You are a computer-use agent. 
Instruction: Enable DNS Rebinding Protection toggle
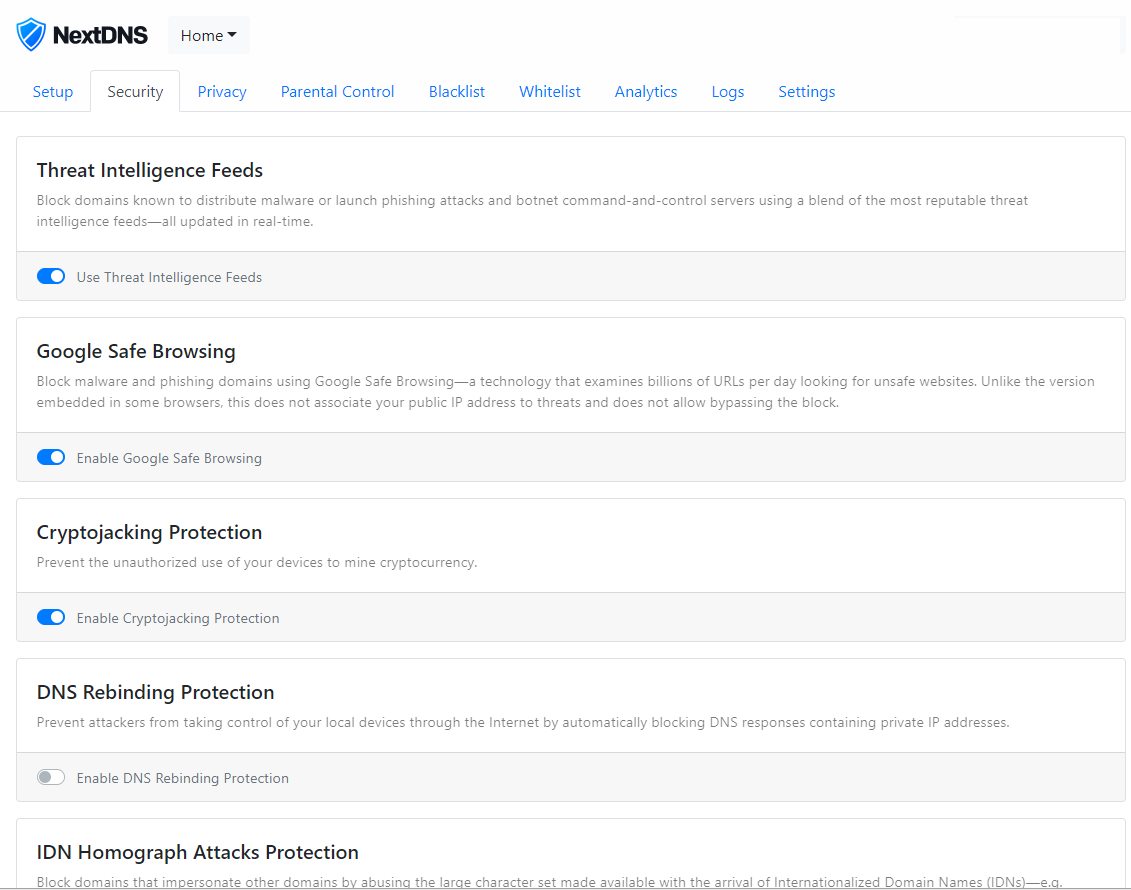click(x=50, y=777)
